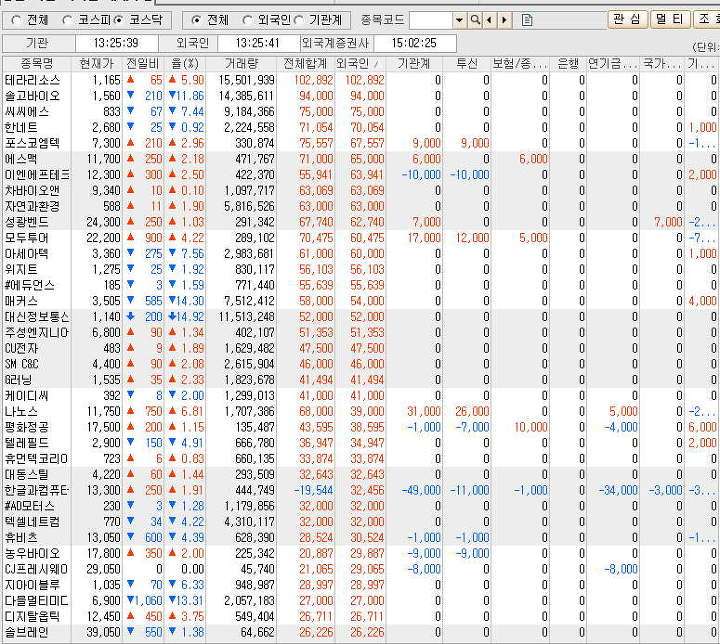Sort by 보험/종... column header
This screenshot has height=644, width=720.
point(521,63)
